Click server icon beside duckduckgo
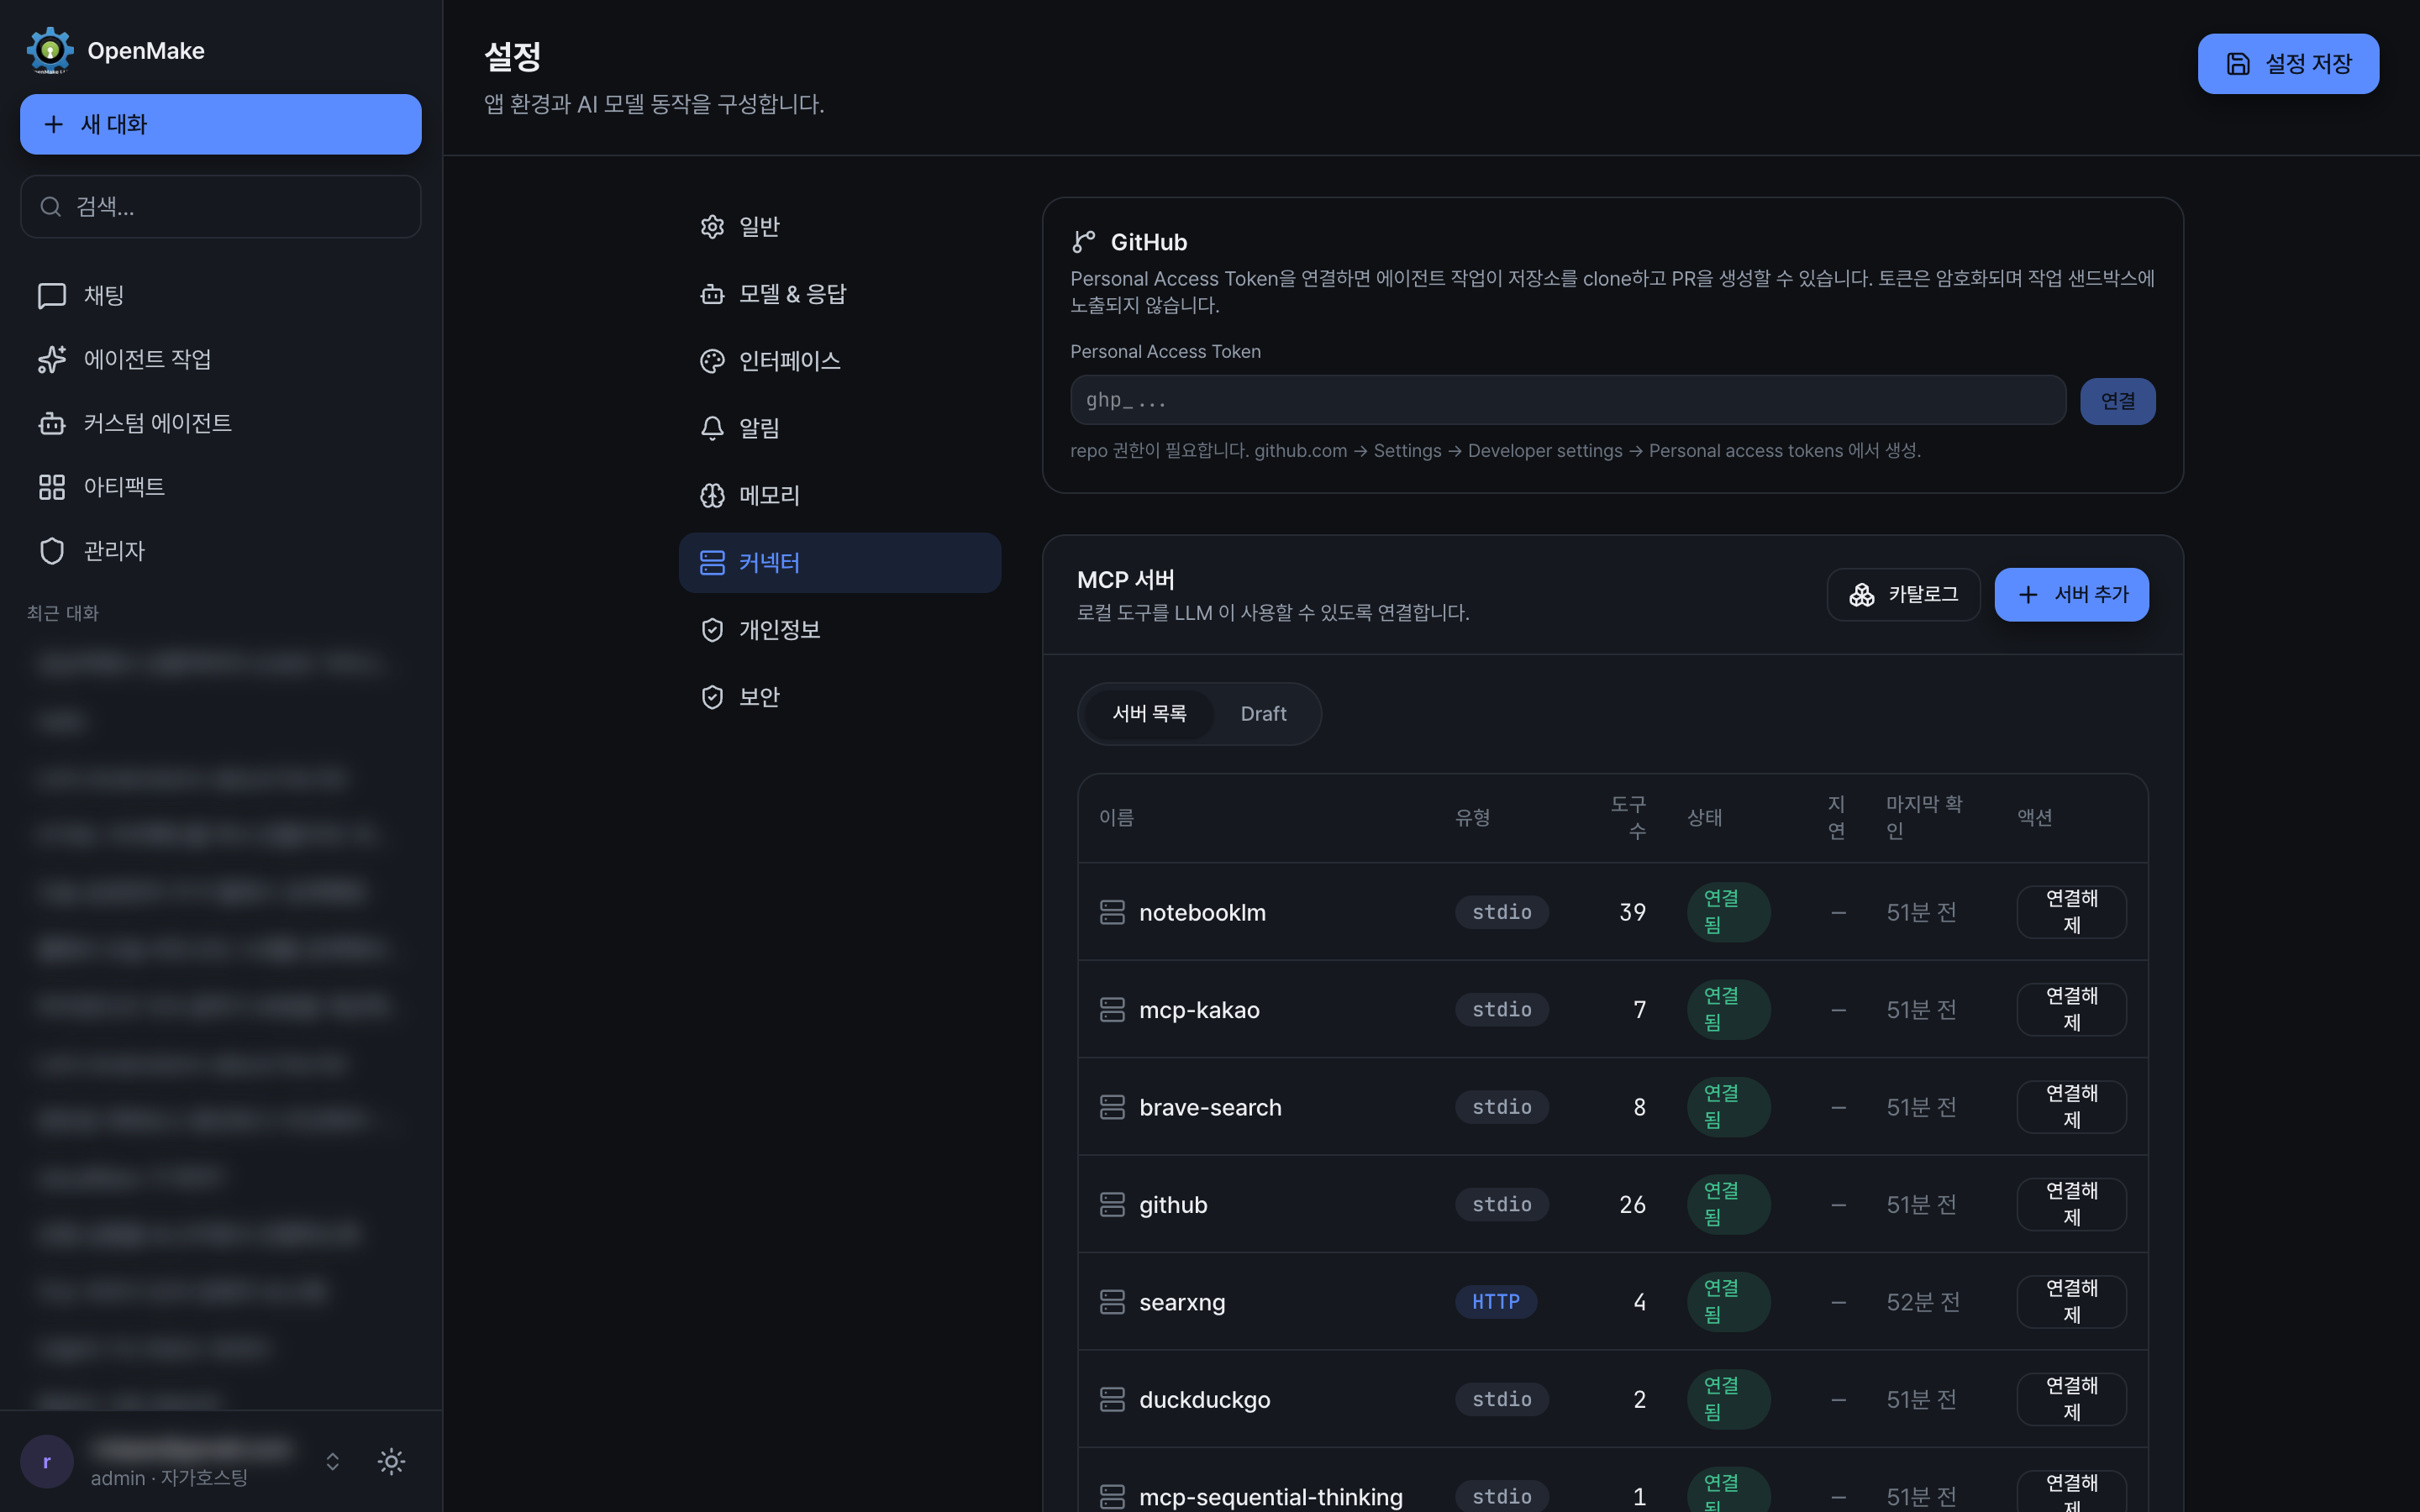2420x1512 pixels. pyautogui.click(x=1112, y=1399)
